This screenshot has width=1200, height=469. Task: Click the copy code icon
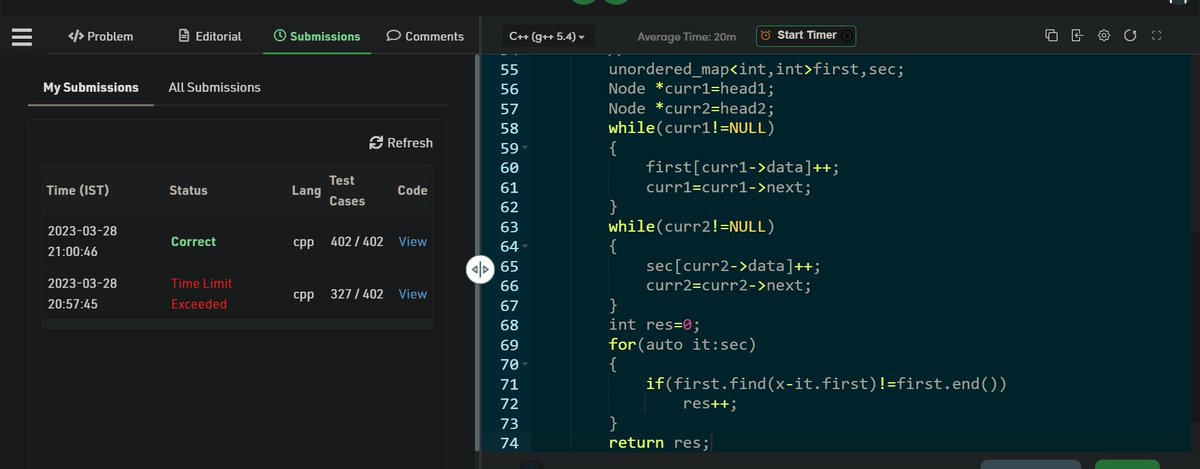pos(1051,36)
